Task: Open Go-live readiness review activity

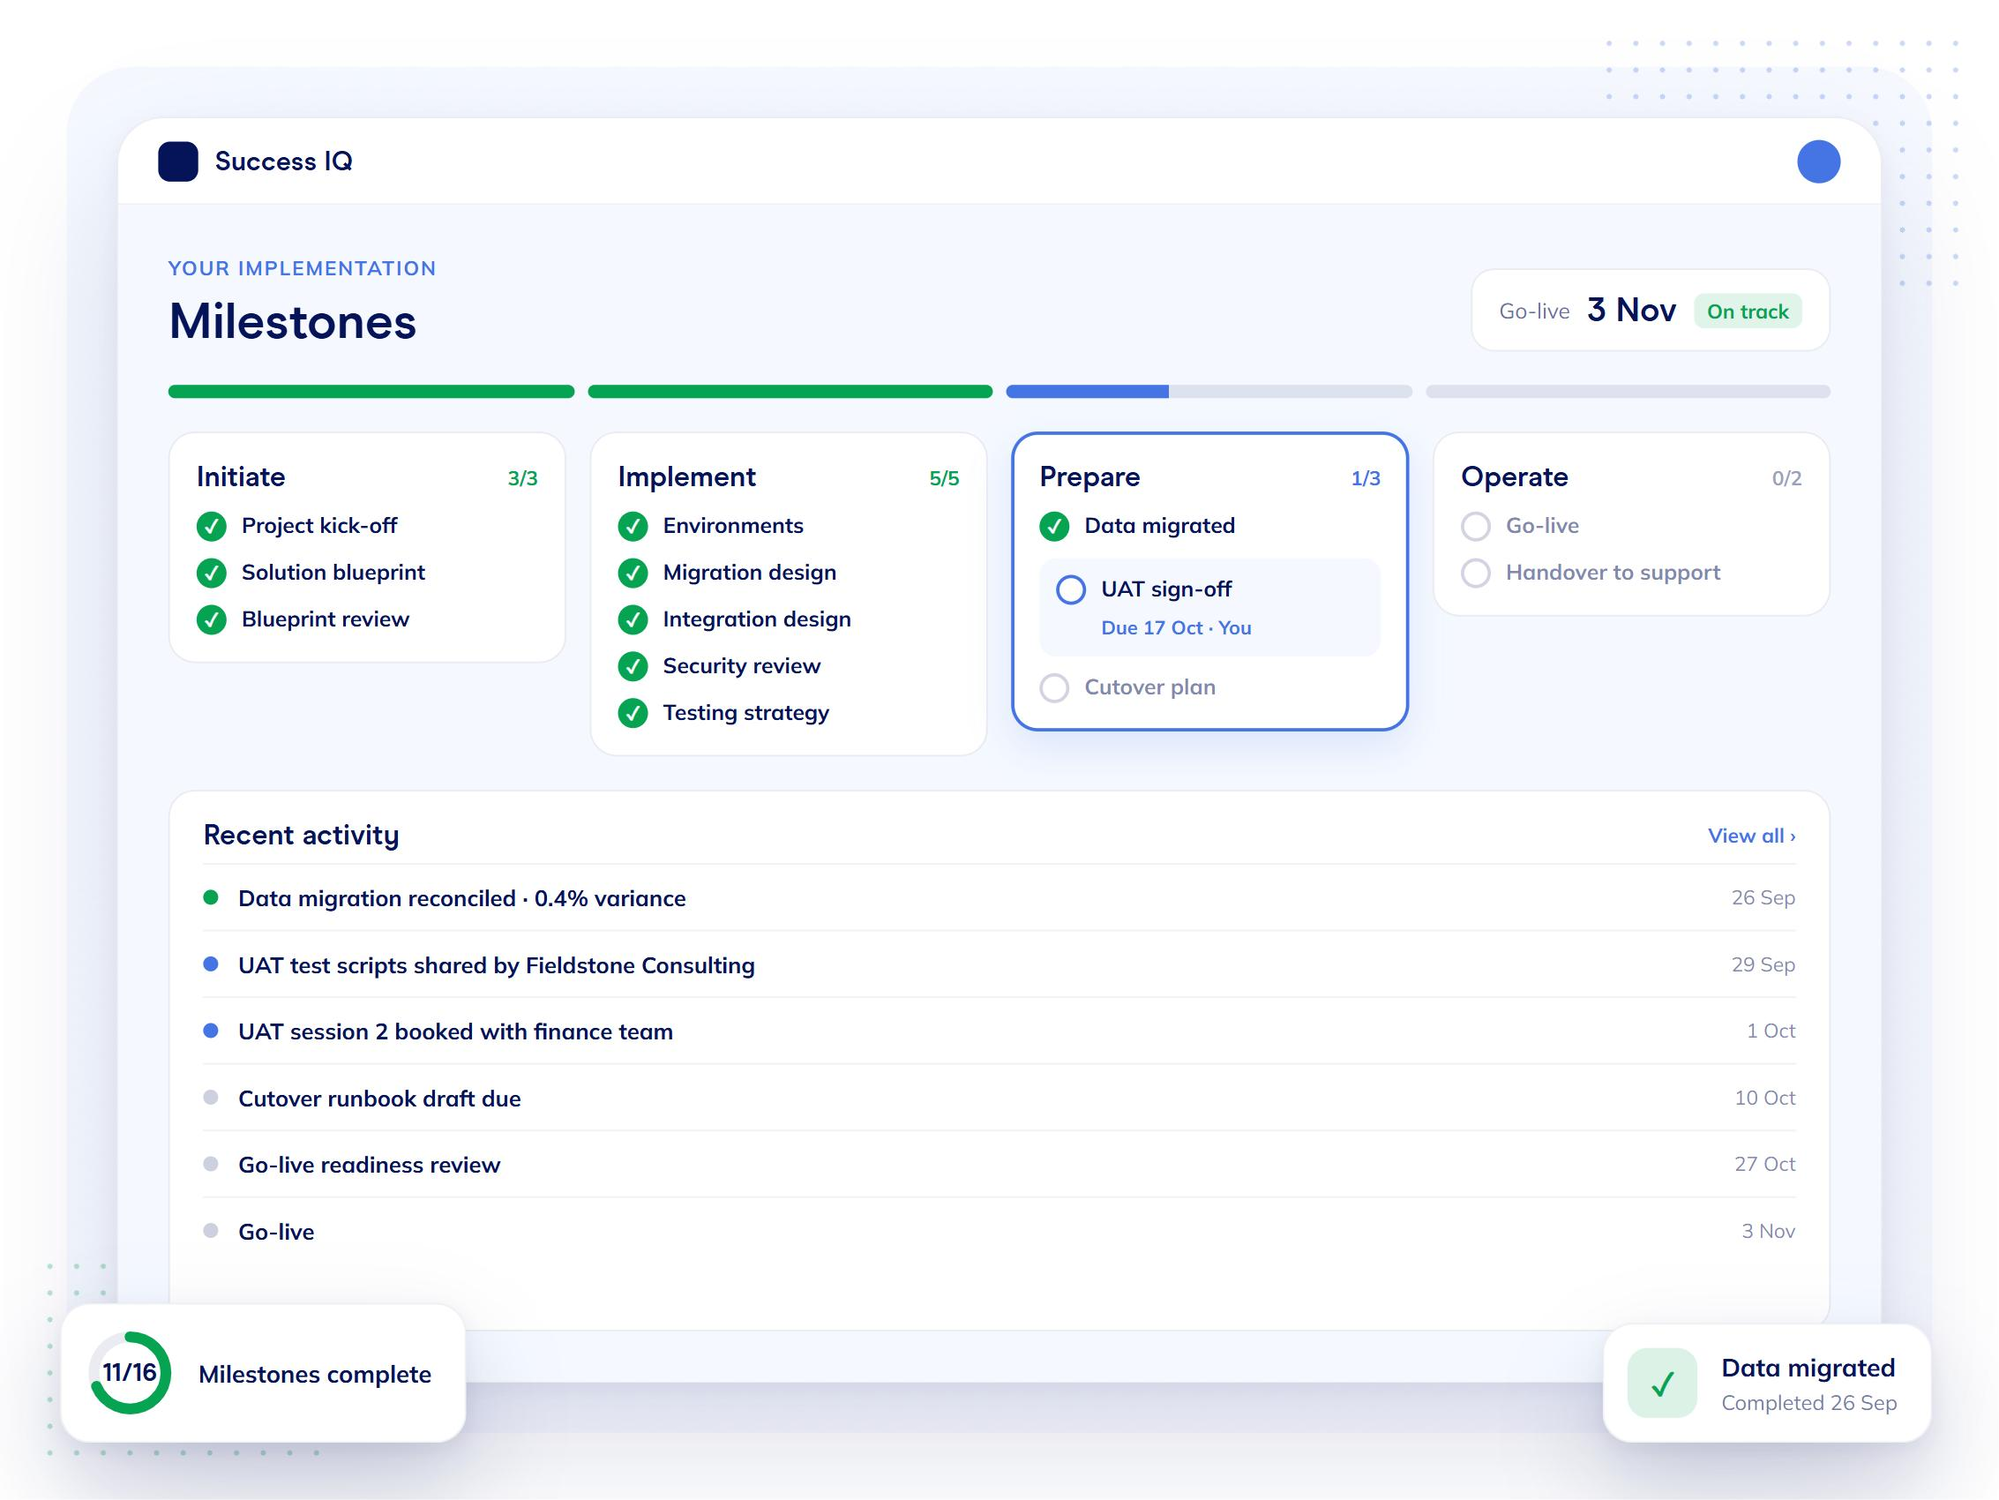Action: [999, 1164]
